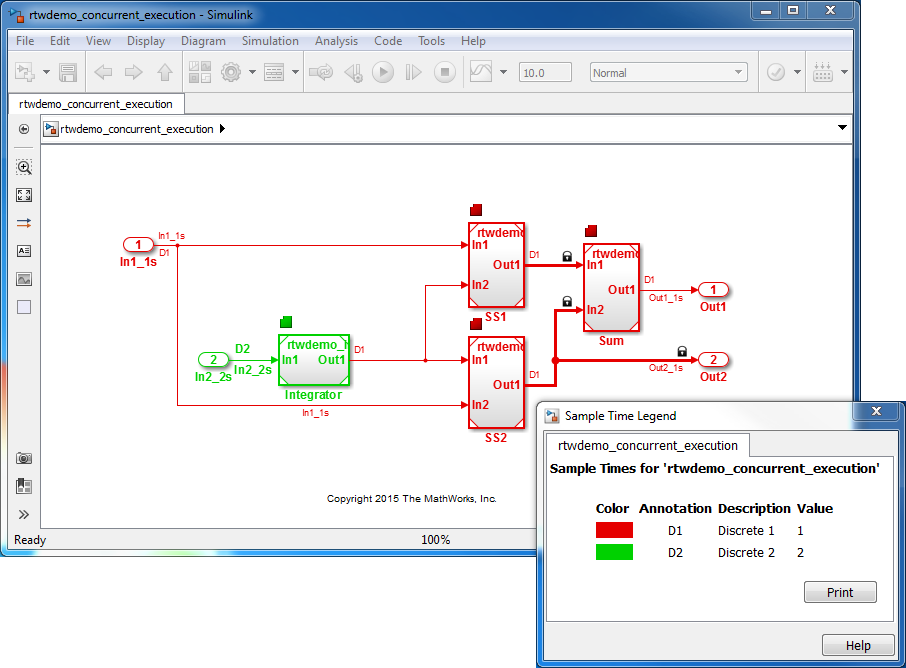The width and height of the screenshot is (906, 668).
Task: Open the Simulation Data Inspector icon
Action: [x=481, y=72]
